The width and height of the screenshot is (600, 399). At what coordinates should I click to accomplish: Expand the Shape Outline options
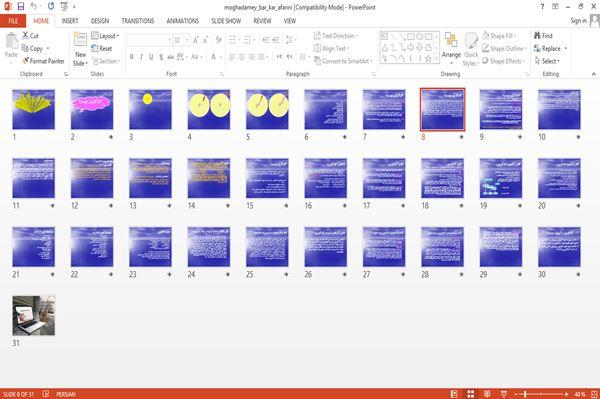point(504,48)
